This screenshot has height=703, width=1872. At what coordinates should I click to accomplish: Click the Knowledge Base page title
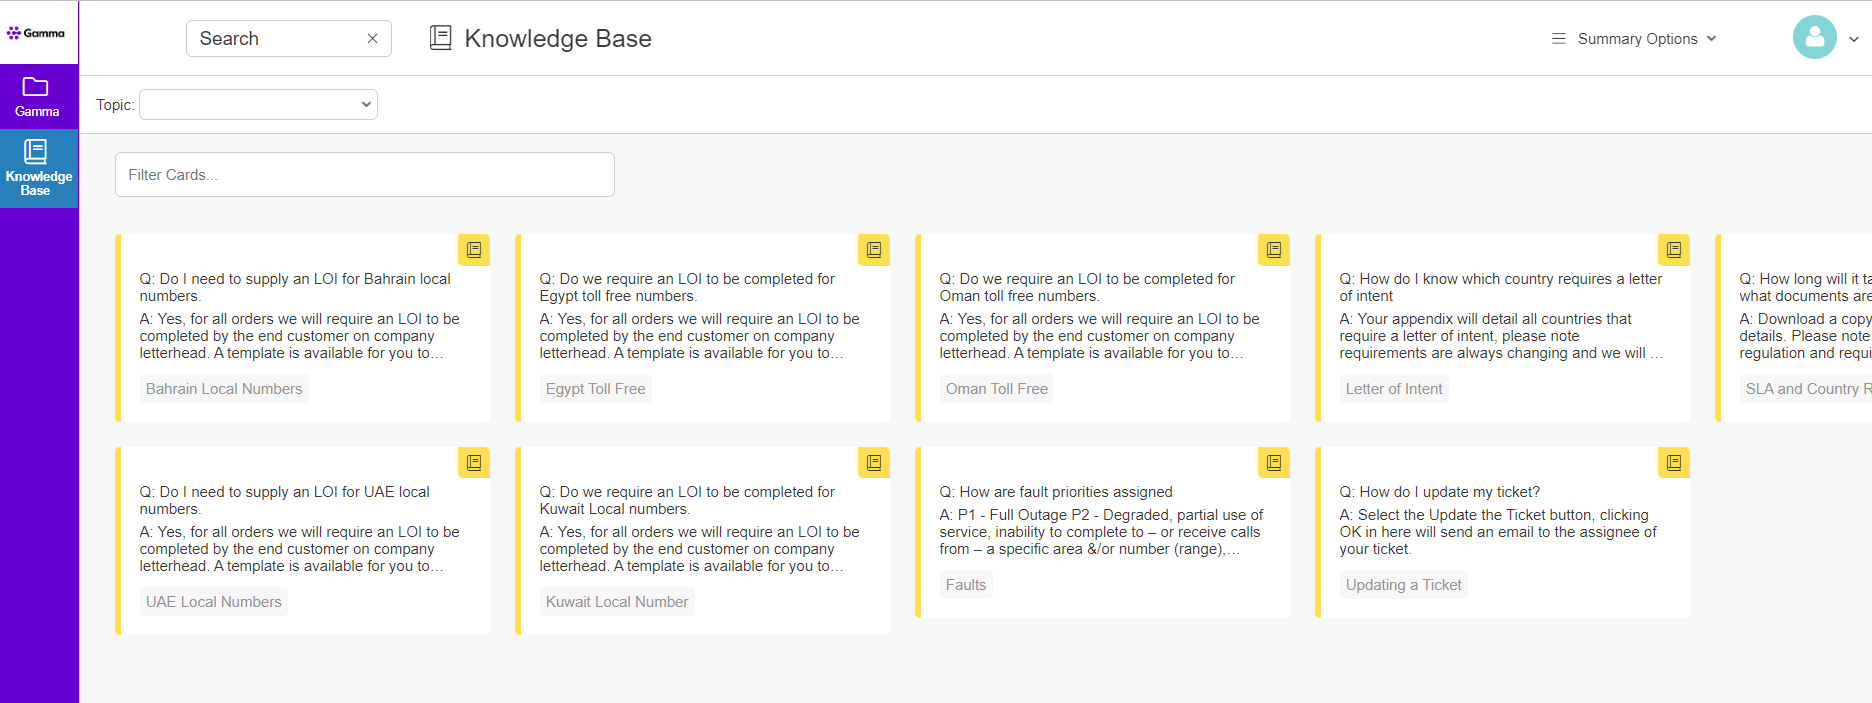[x=558, y=39]
